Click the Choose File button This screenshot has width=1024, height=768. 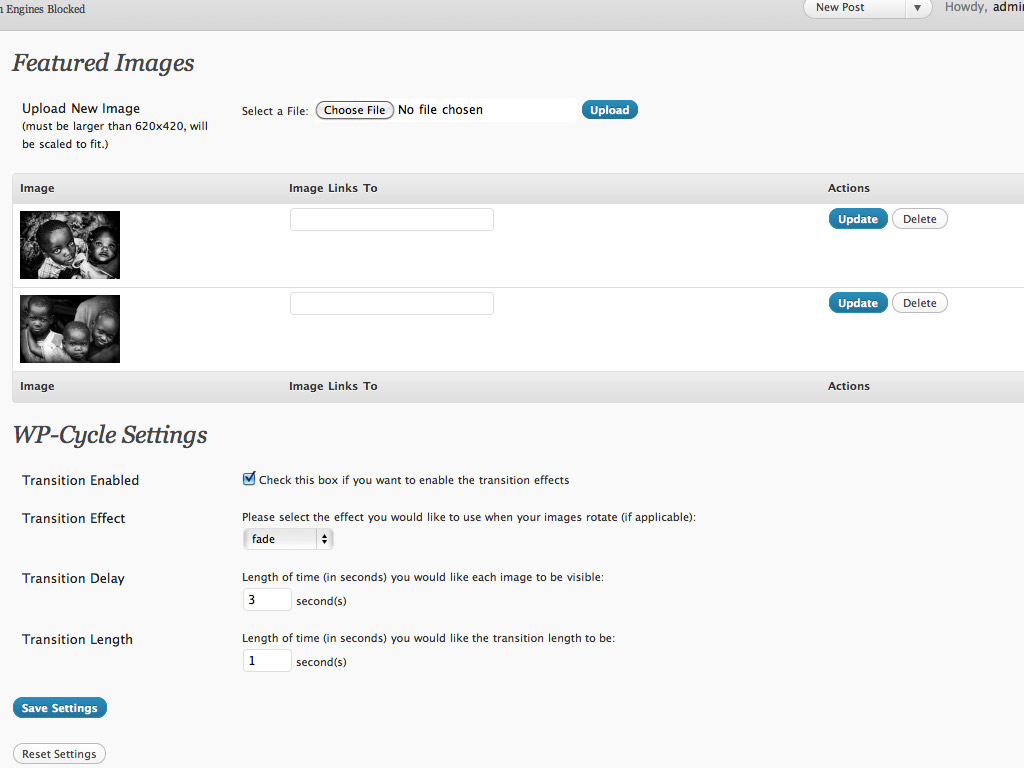(355, 110)
